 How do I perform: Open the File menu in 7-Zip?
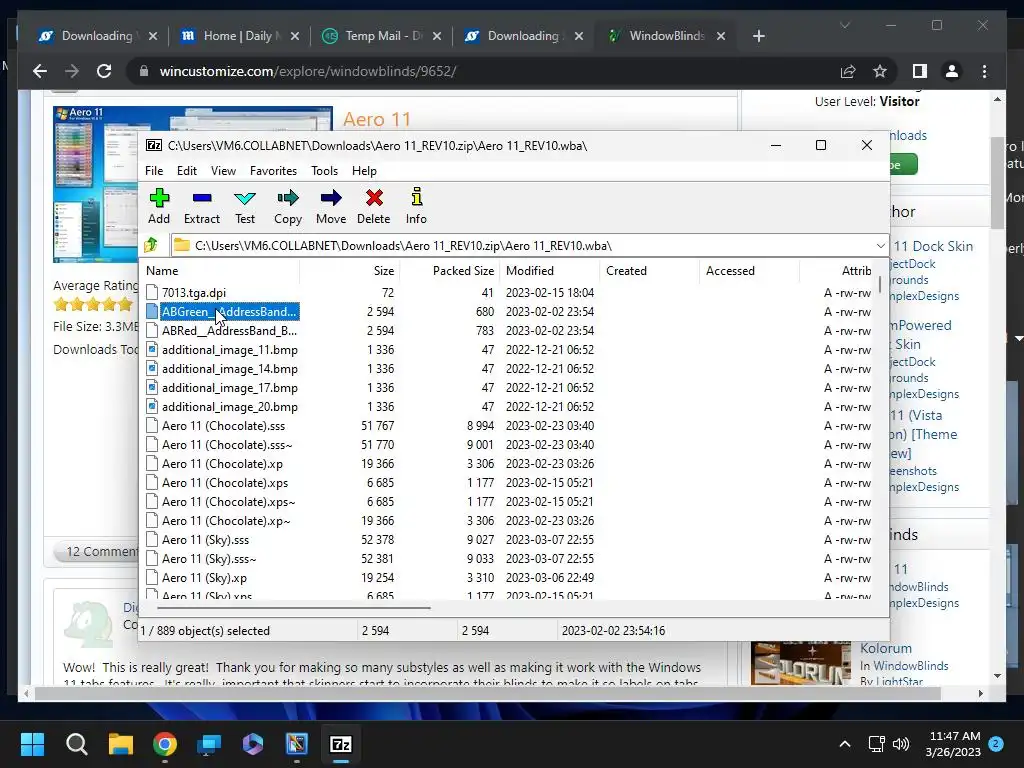pos(154,170)
